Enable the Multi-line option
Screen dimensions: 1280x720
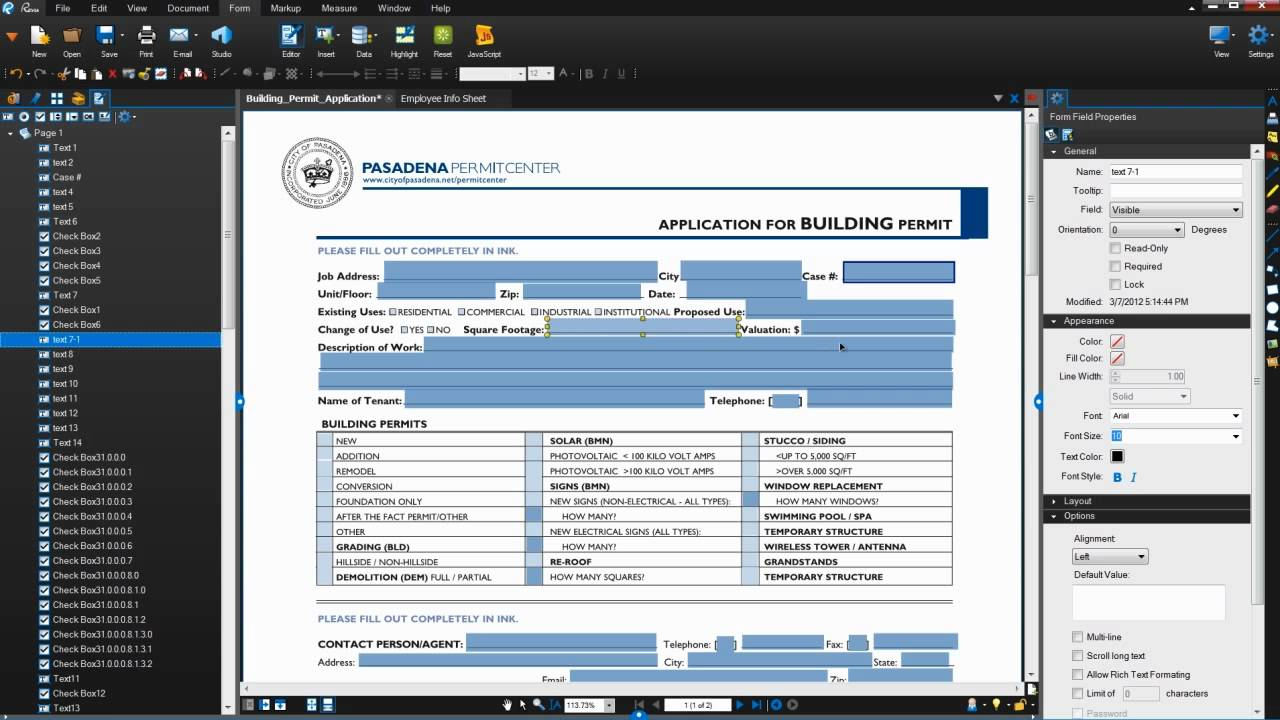coord(1077,637)
